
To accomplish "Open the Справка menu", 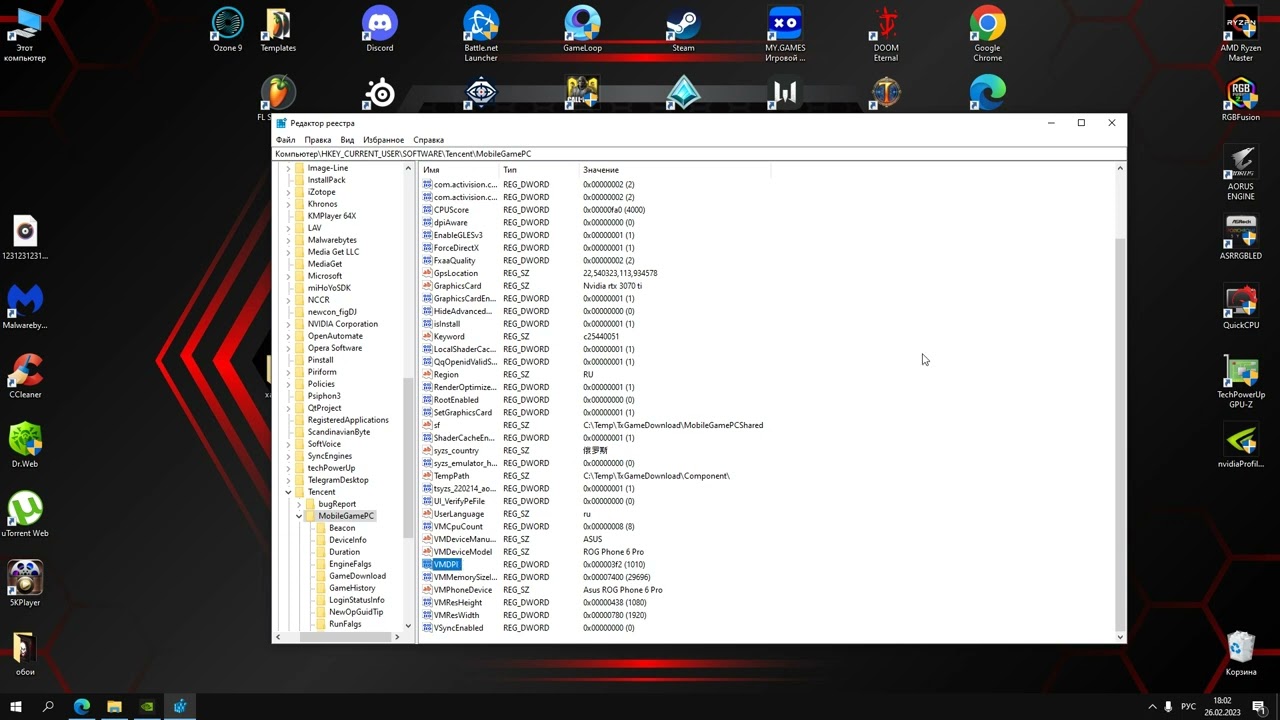I will (x=428, y=140).
